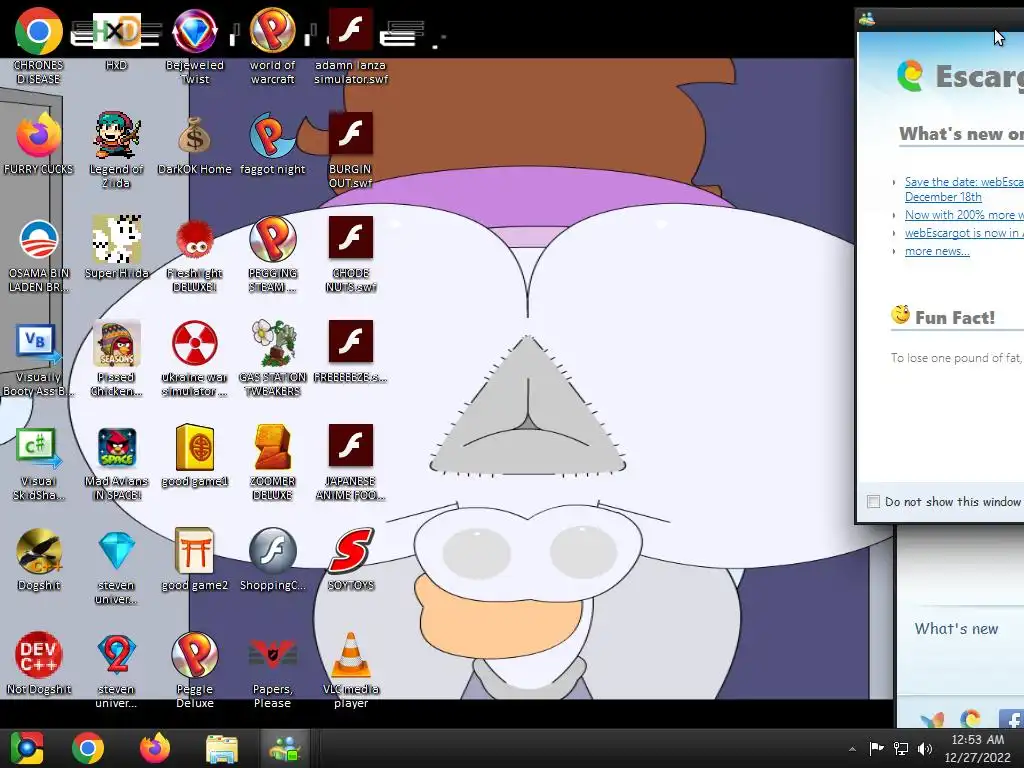Open File Explorer from the taskbar
This screenshot has height=768, width=1024.
pyautogui.click(x=222, y=748)
